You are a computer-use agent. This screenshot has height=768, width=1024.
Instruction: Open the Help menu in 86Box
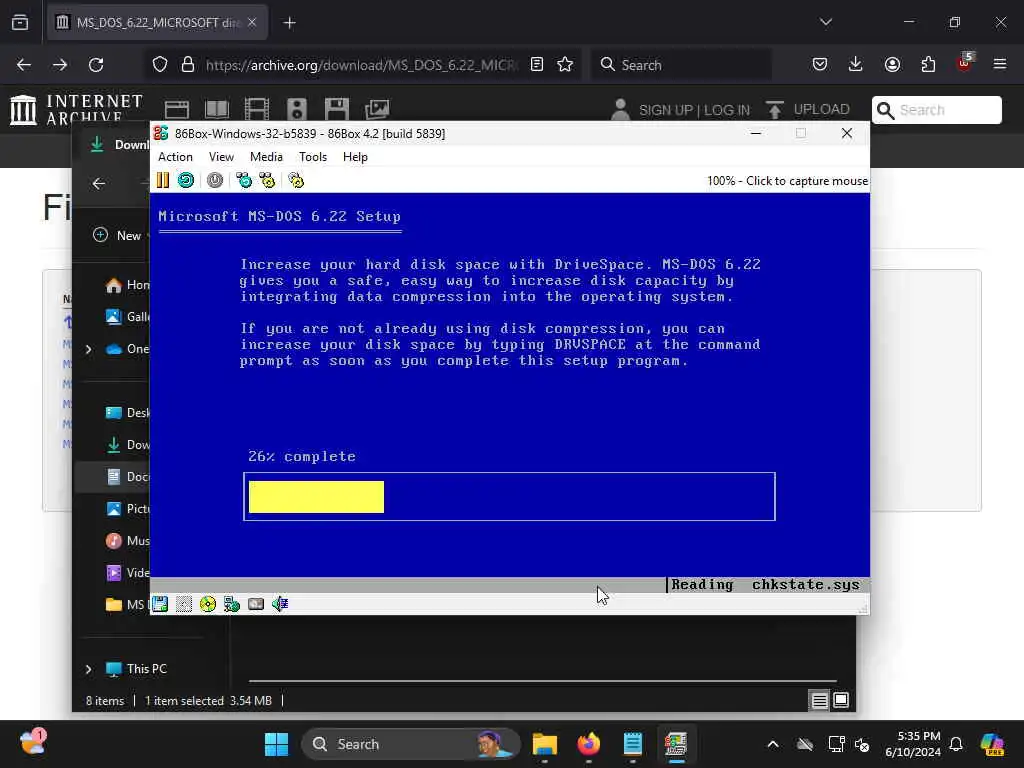pos(355,157)
